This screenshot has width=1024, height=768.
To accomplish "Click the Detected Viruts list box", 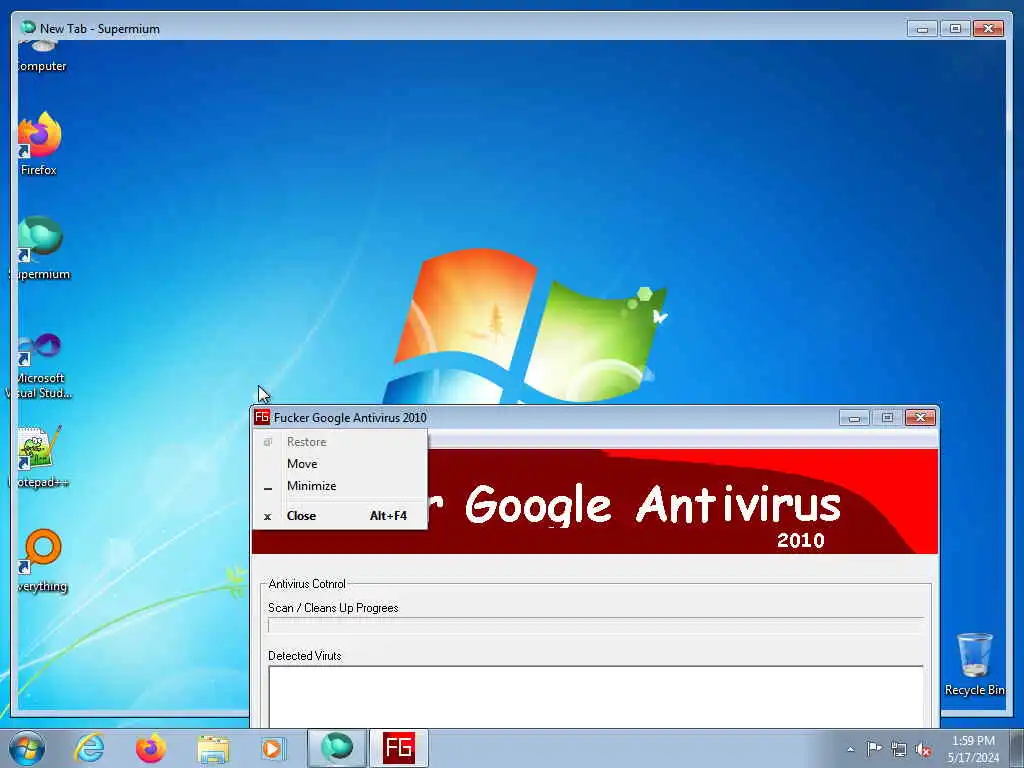I will 596,697.
